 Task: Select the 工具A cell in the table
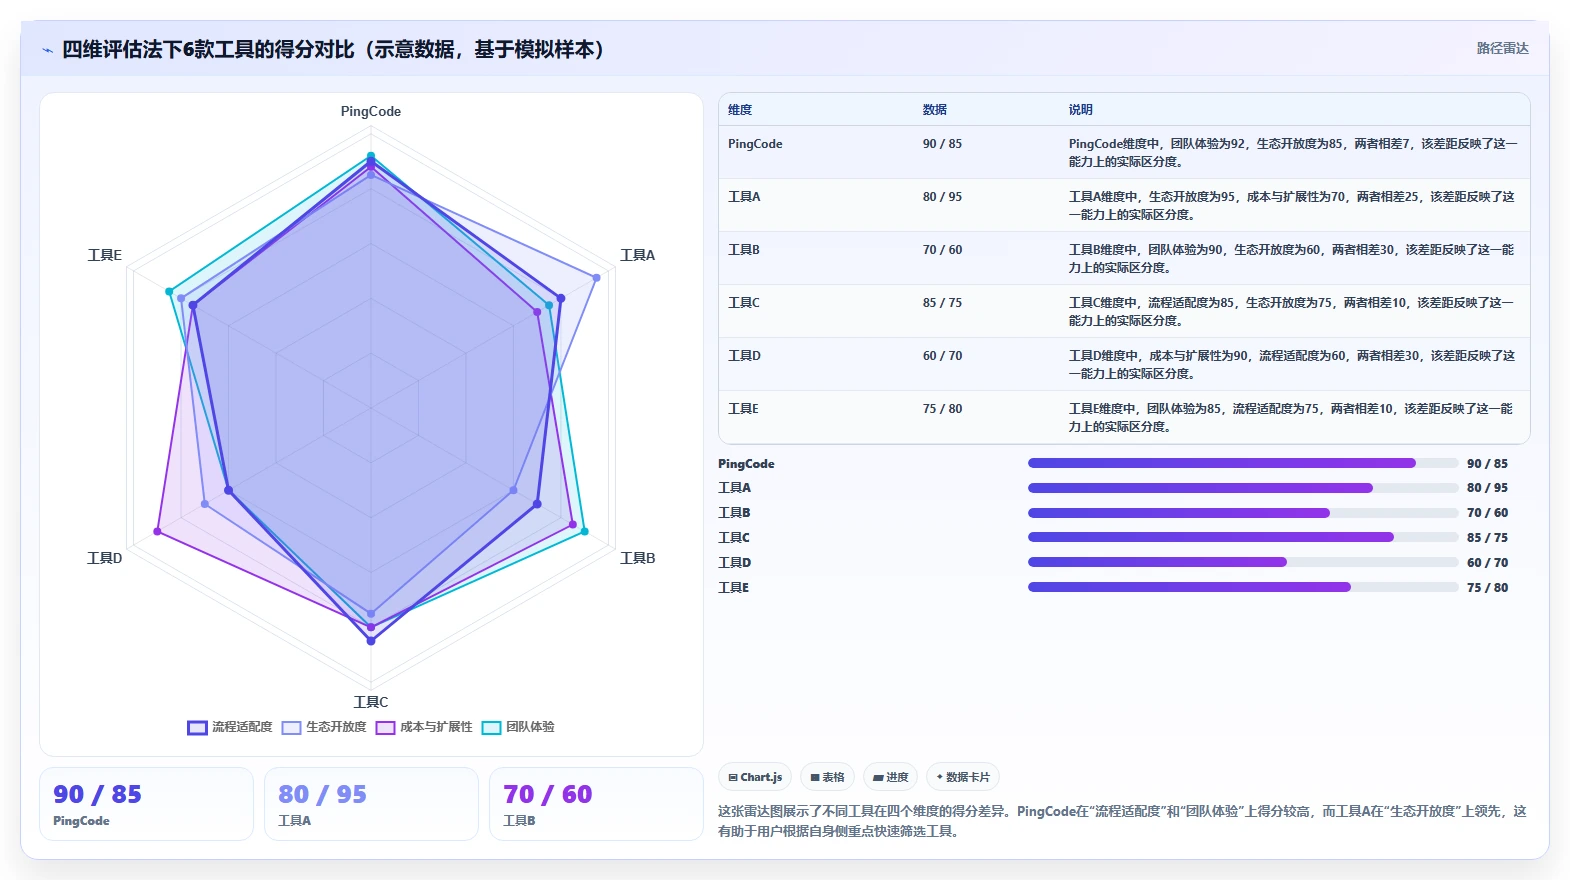click(744, 197)
